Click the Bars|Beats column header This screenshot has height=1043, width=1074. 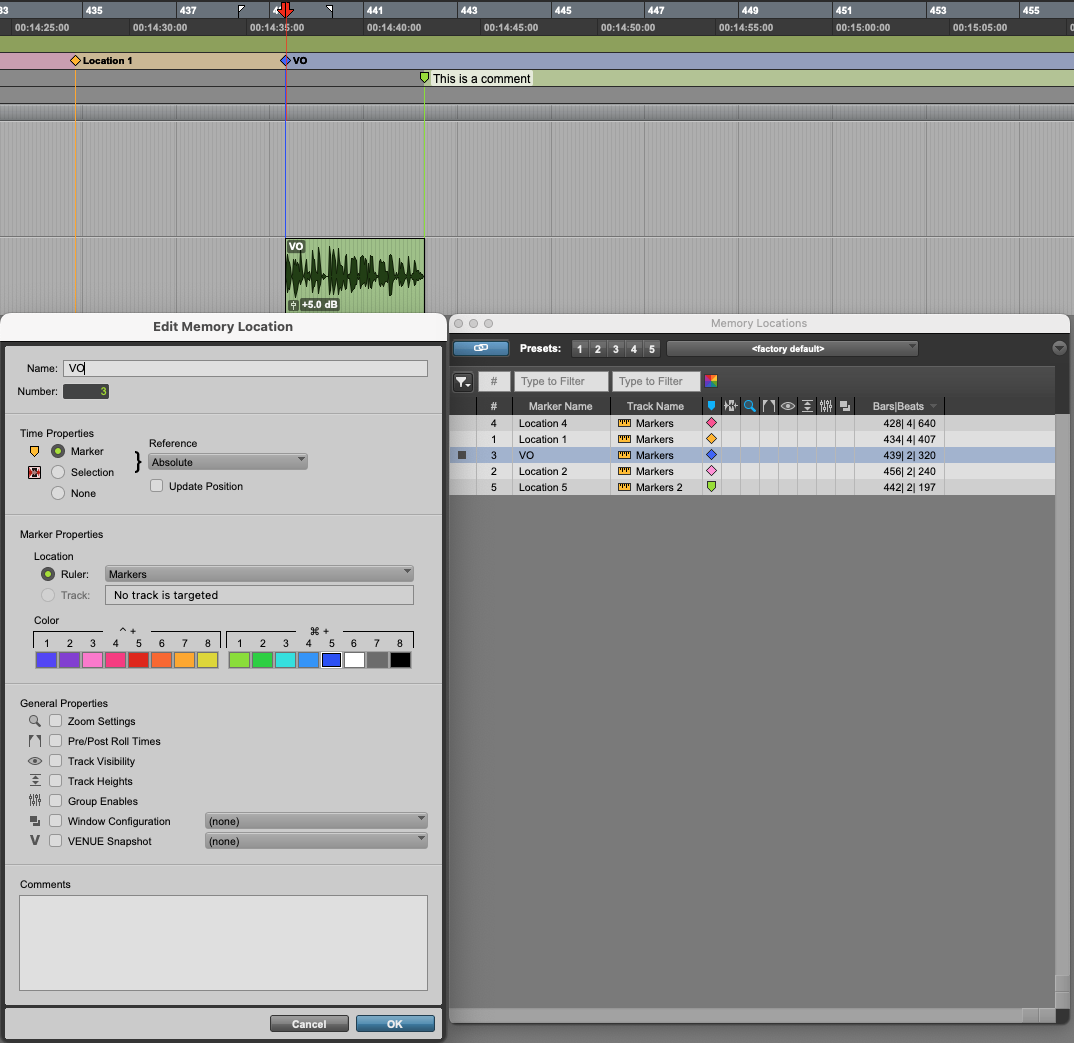(899, 406)
